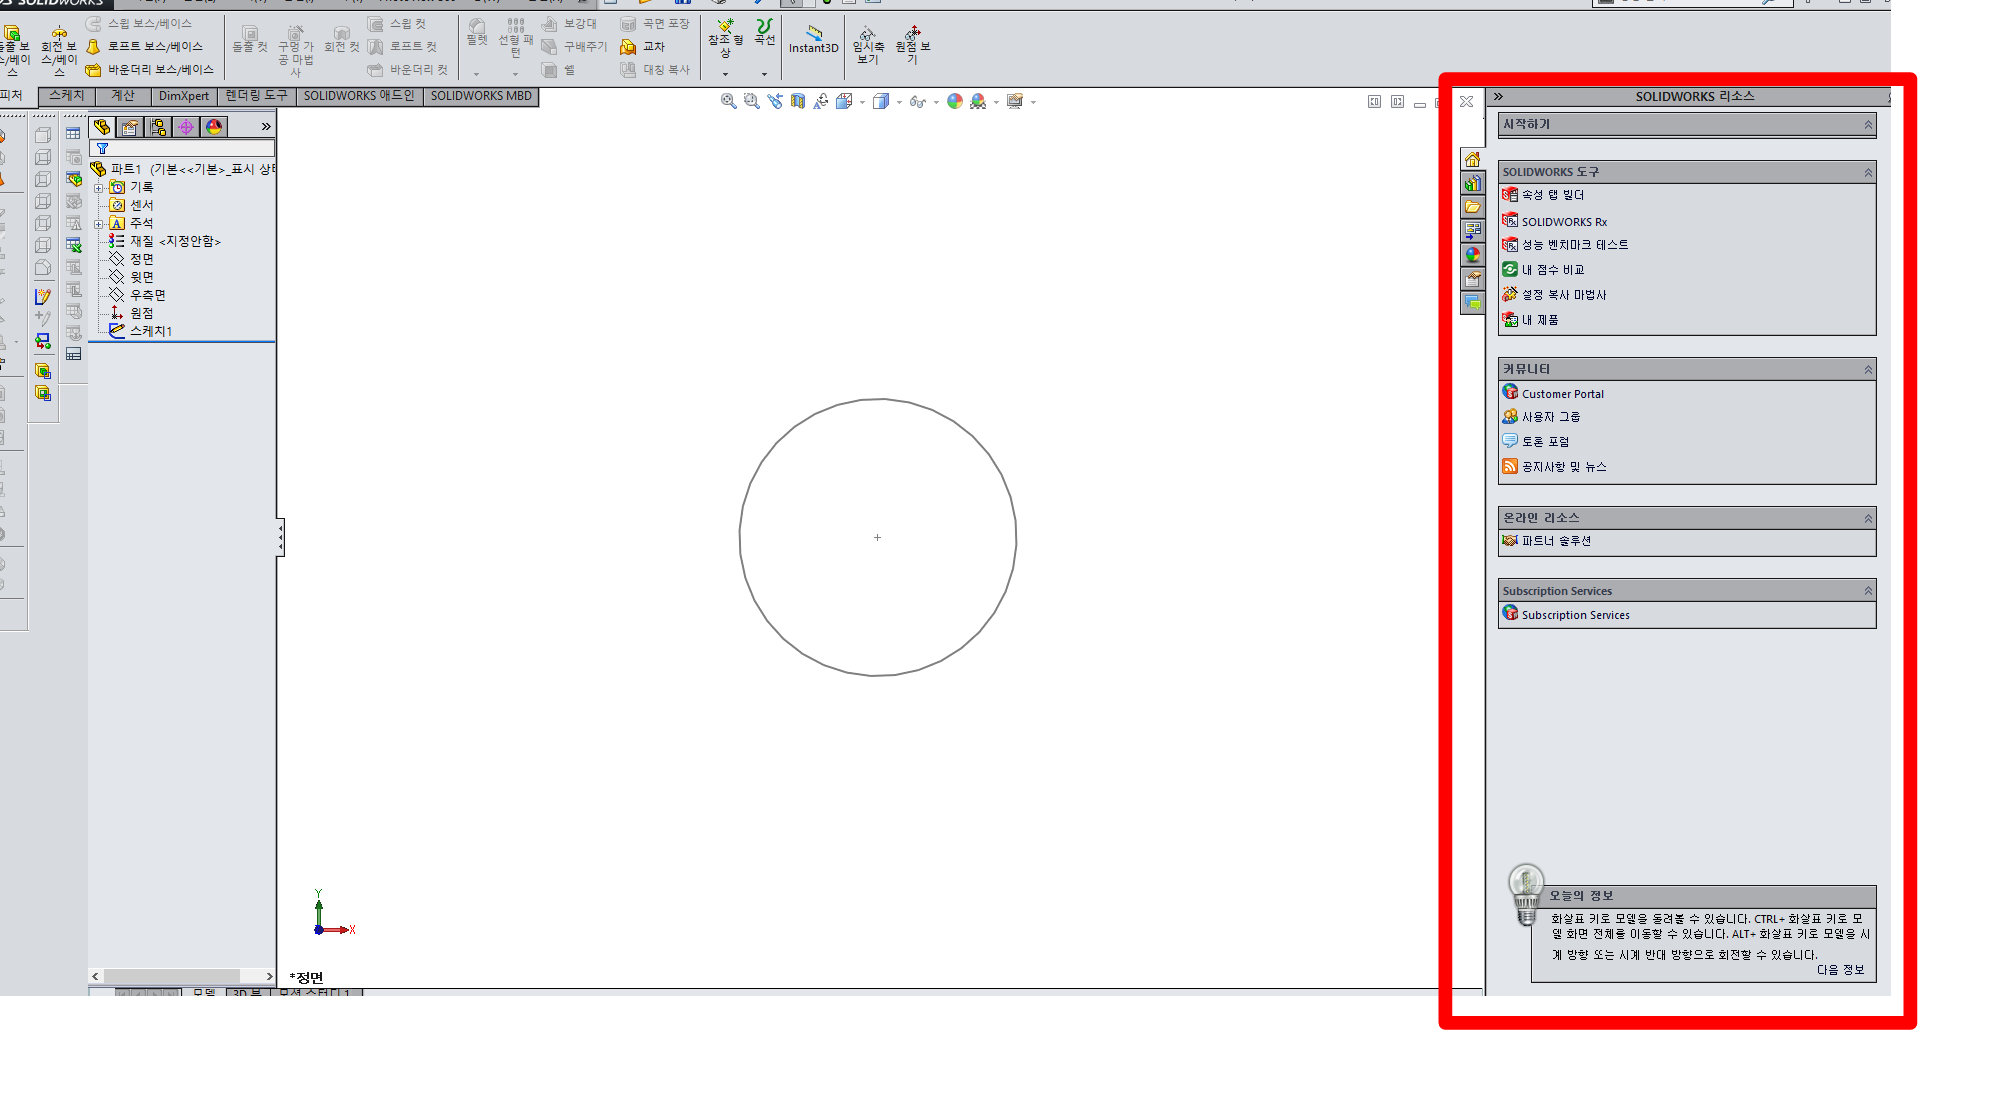Toggle the Instant3D button
The image size is (1997, 1109).
[813, 39]
